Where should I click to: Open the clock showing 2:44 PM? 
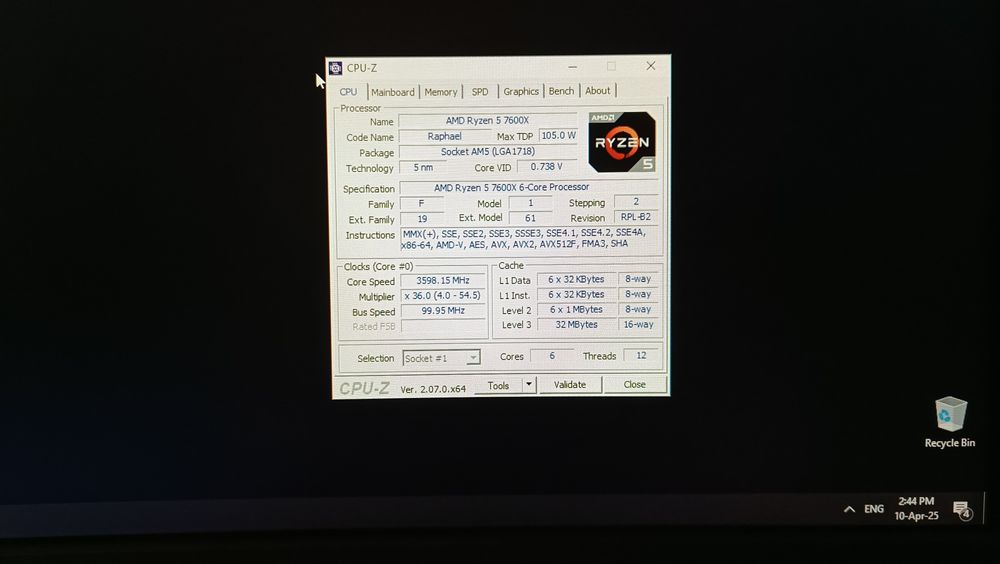(x=916, y=508)
